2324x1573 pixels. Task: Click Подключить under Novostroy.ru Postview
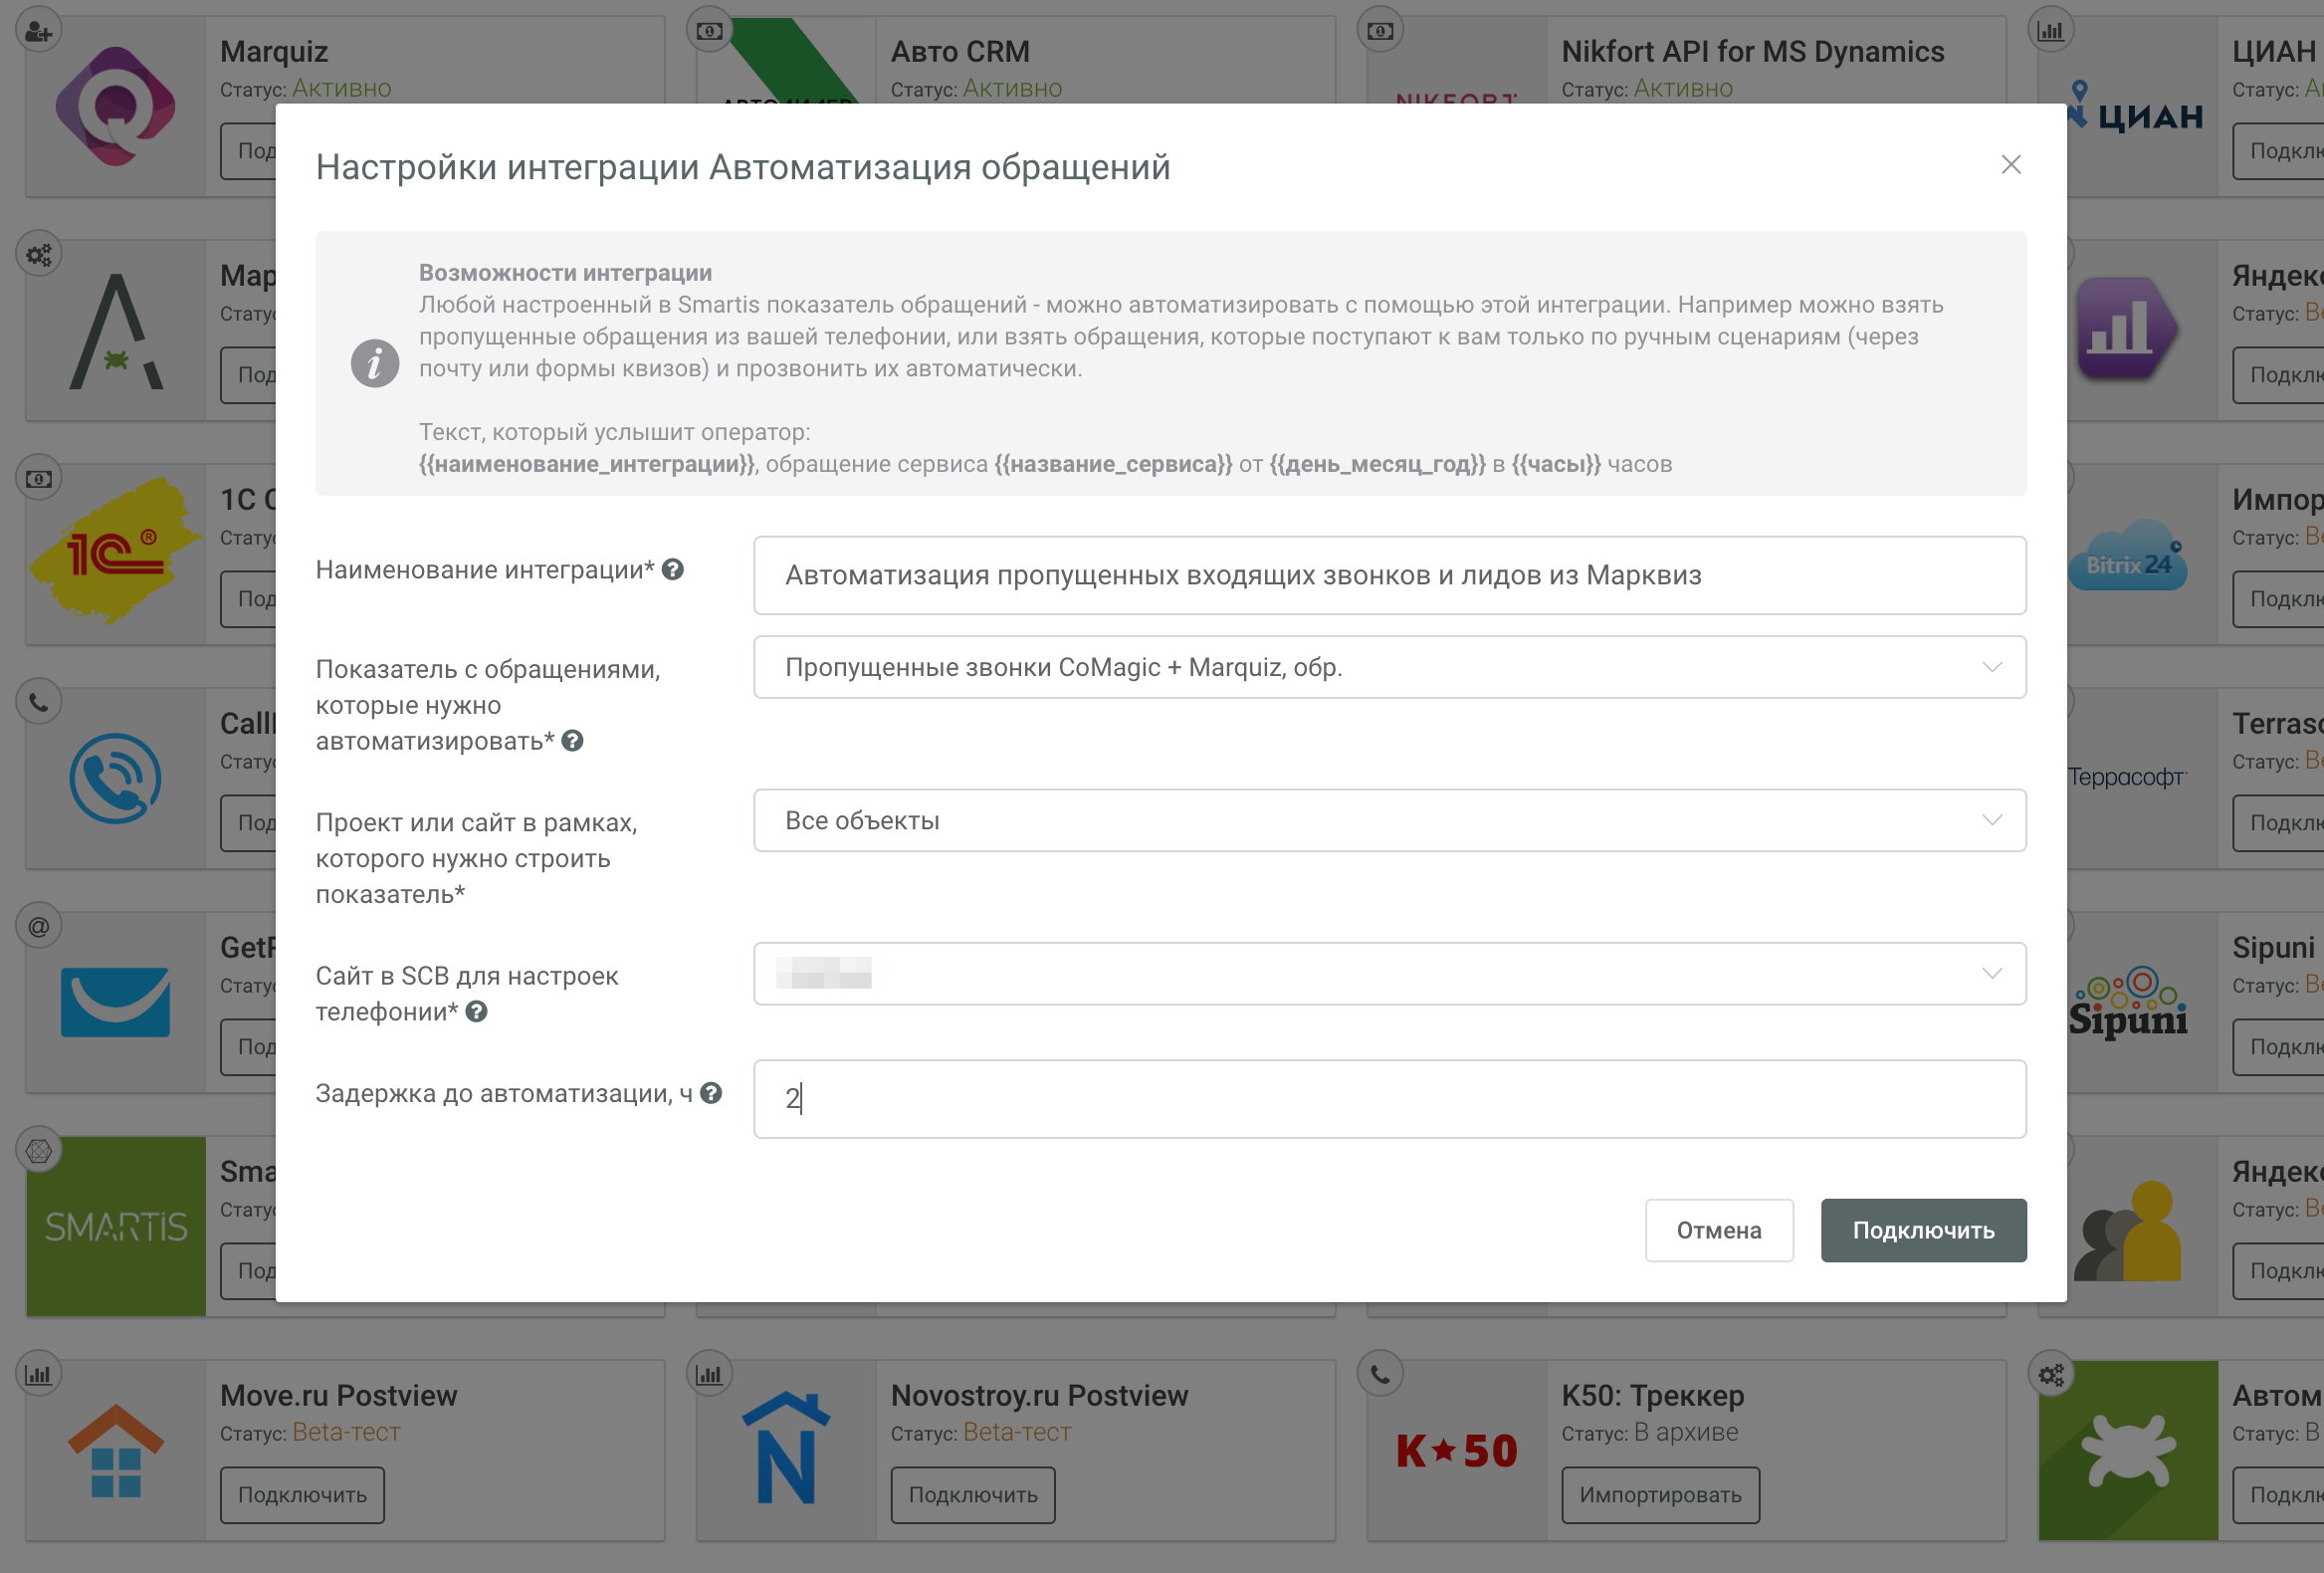click(972, 1495)
